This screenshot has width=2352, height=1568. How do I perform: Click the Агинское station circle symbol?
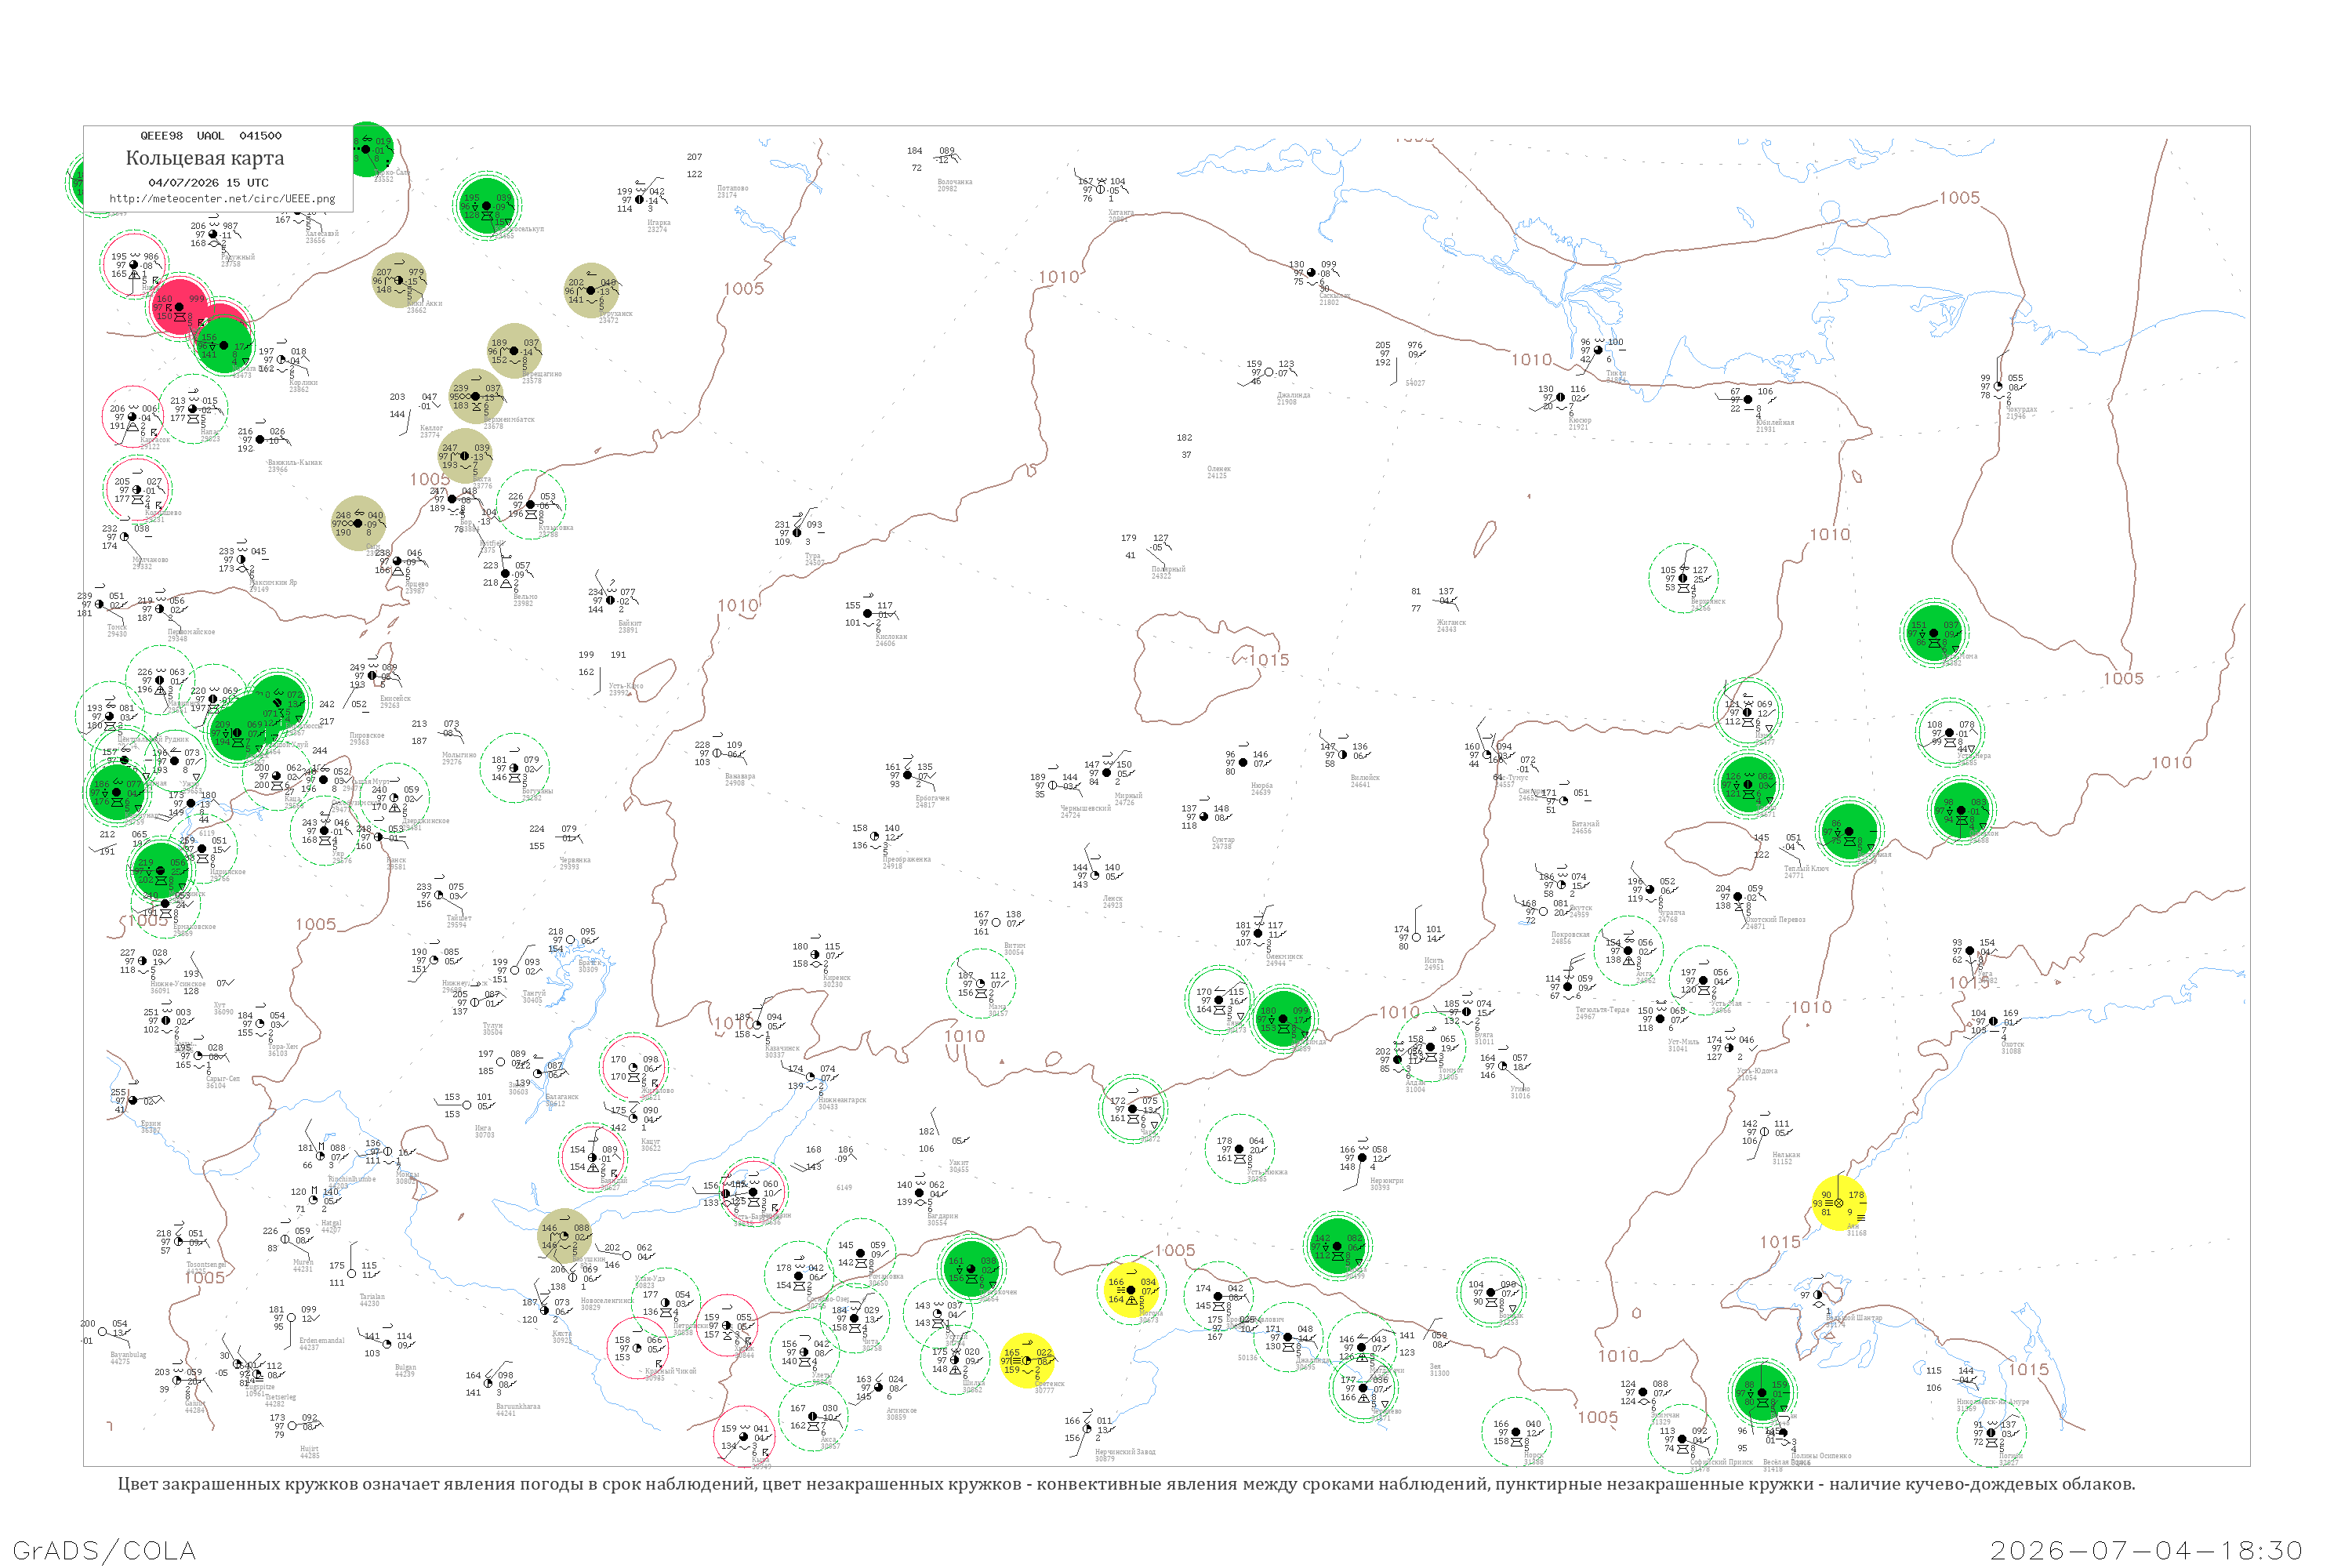pos(879,1388)
